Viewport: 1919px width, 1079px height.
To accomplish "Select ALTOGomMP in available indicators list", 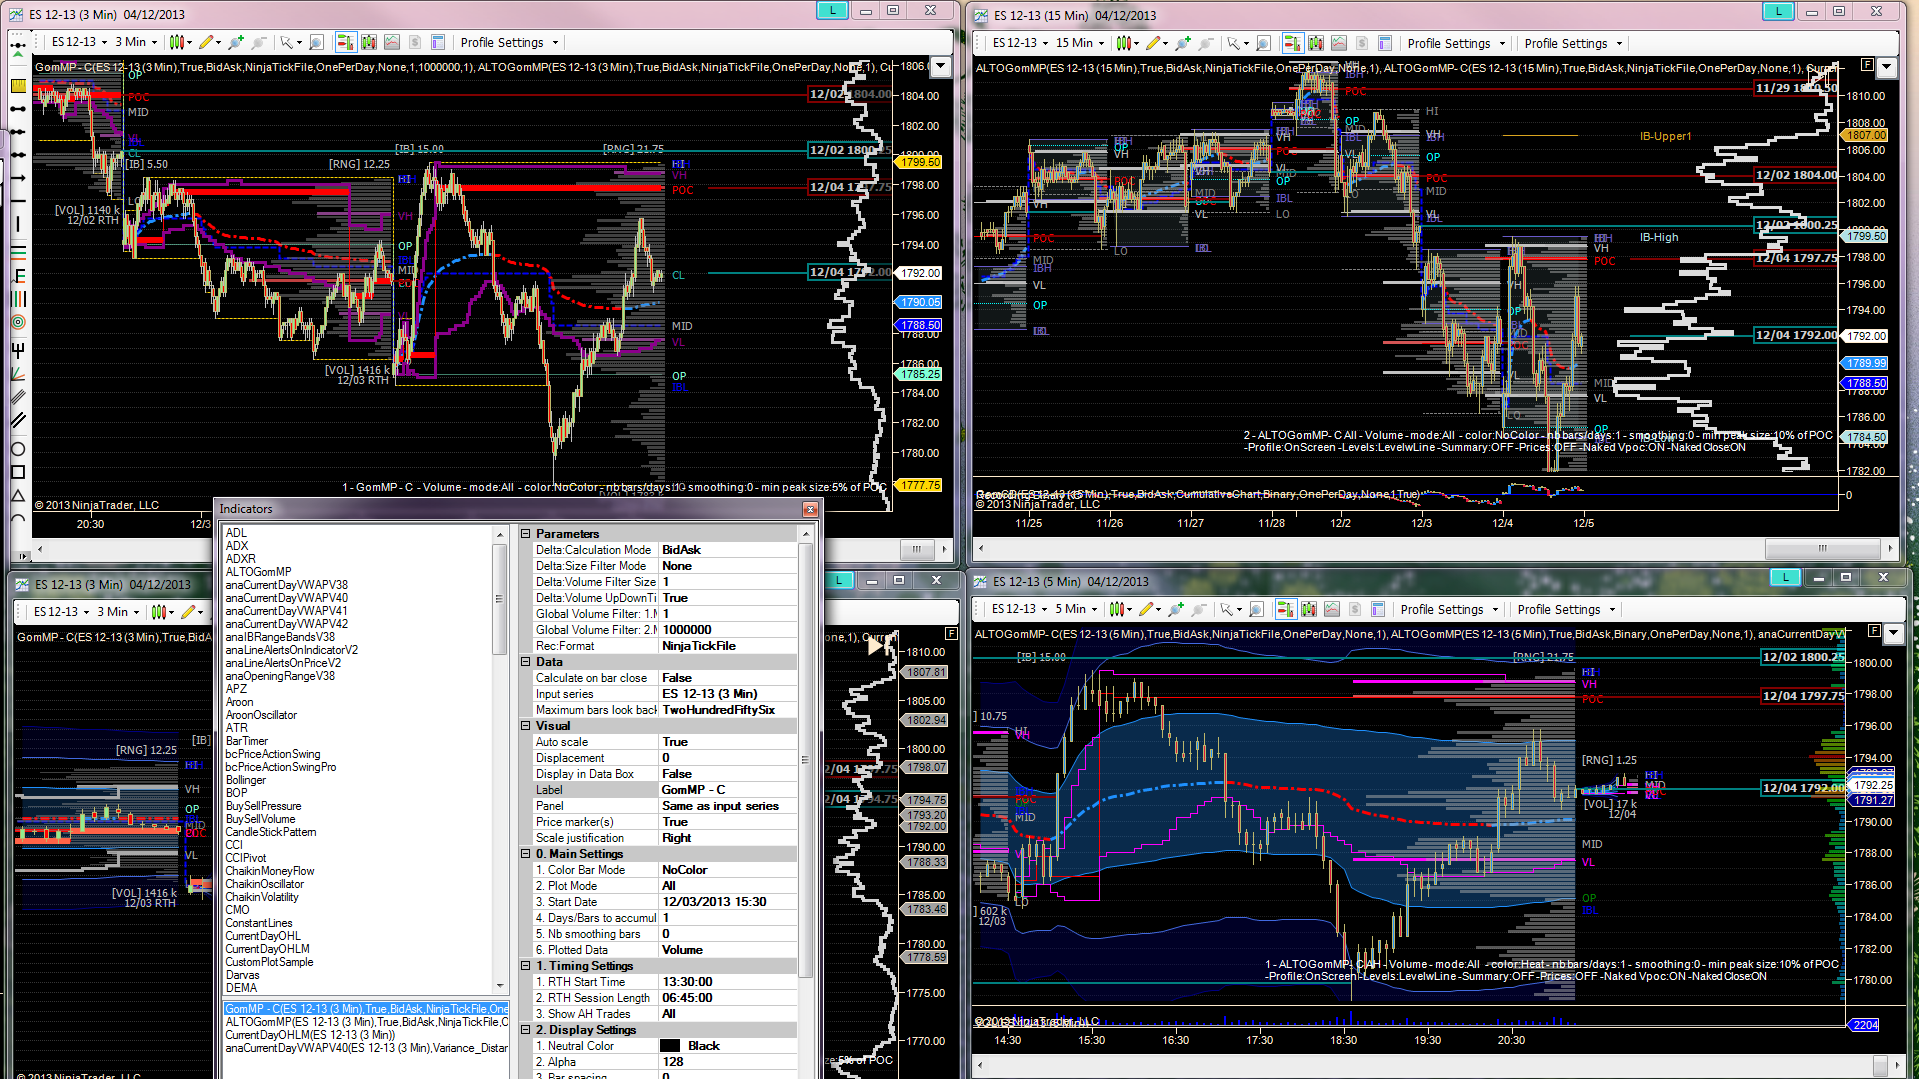I will (258, 572).
